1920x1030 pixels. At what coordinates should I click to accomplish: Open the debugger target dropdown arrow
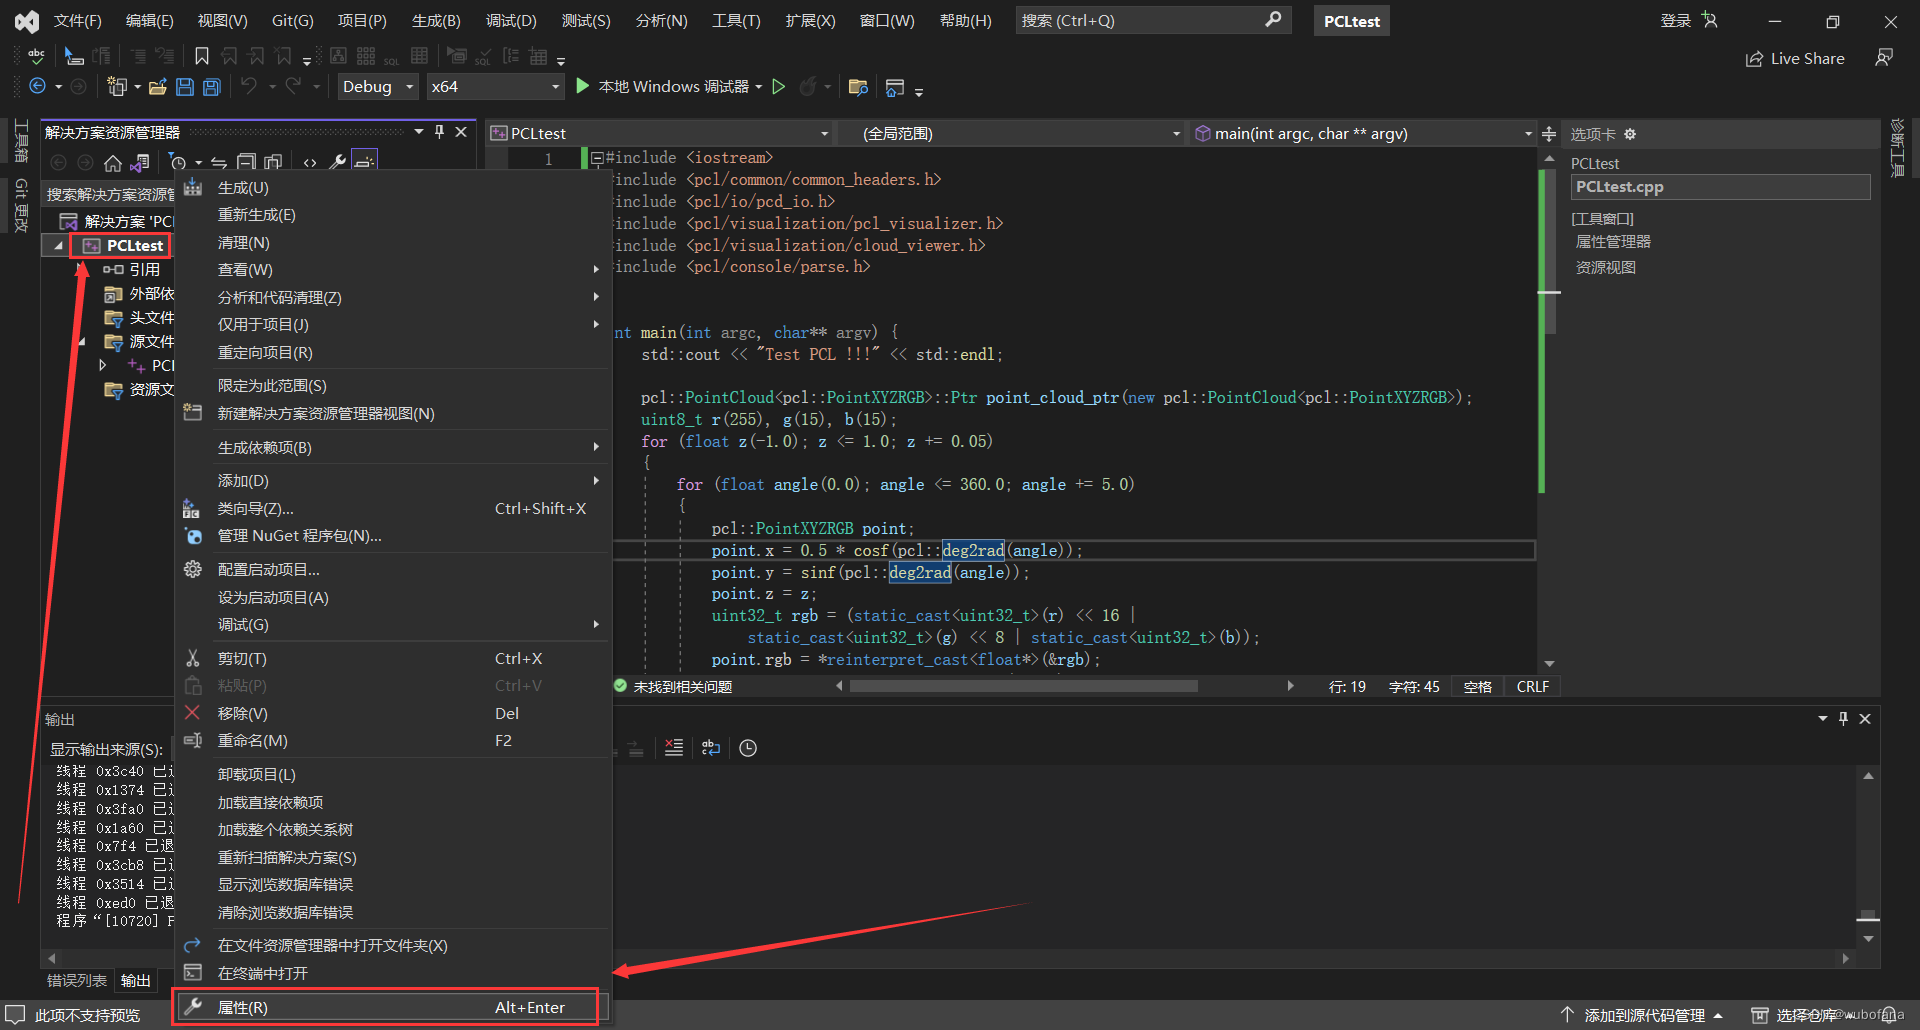tap(759, 87)
